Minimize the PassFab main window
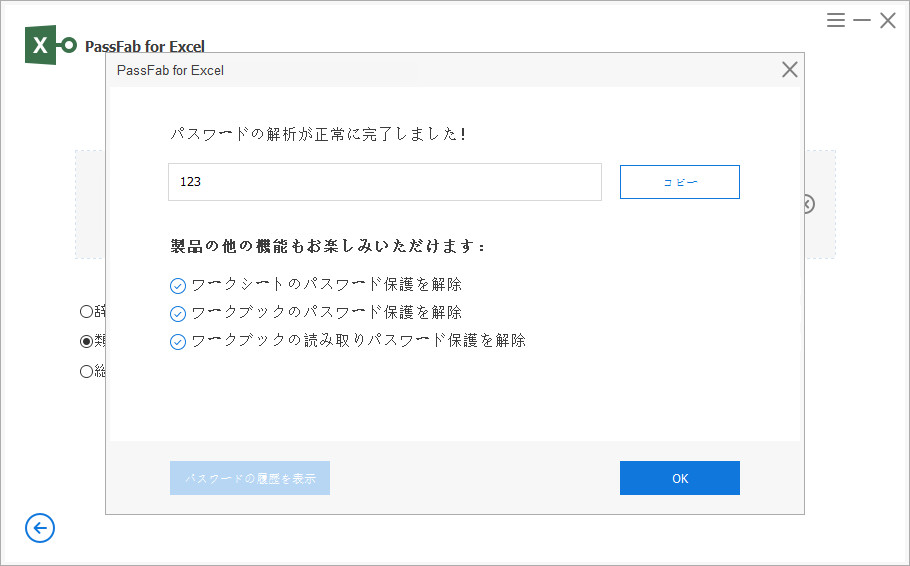 (x=862, y=20)
